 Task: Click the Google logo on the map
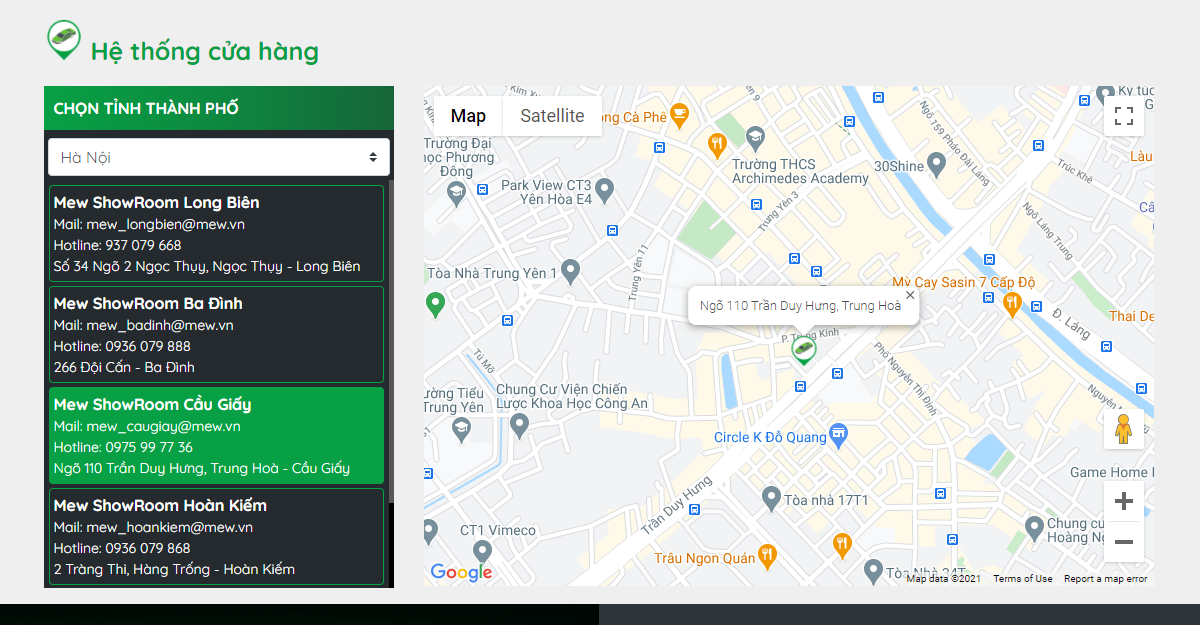461,571
